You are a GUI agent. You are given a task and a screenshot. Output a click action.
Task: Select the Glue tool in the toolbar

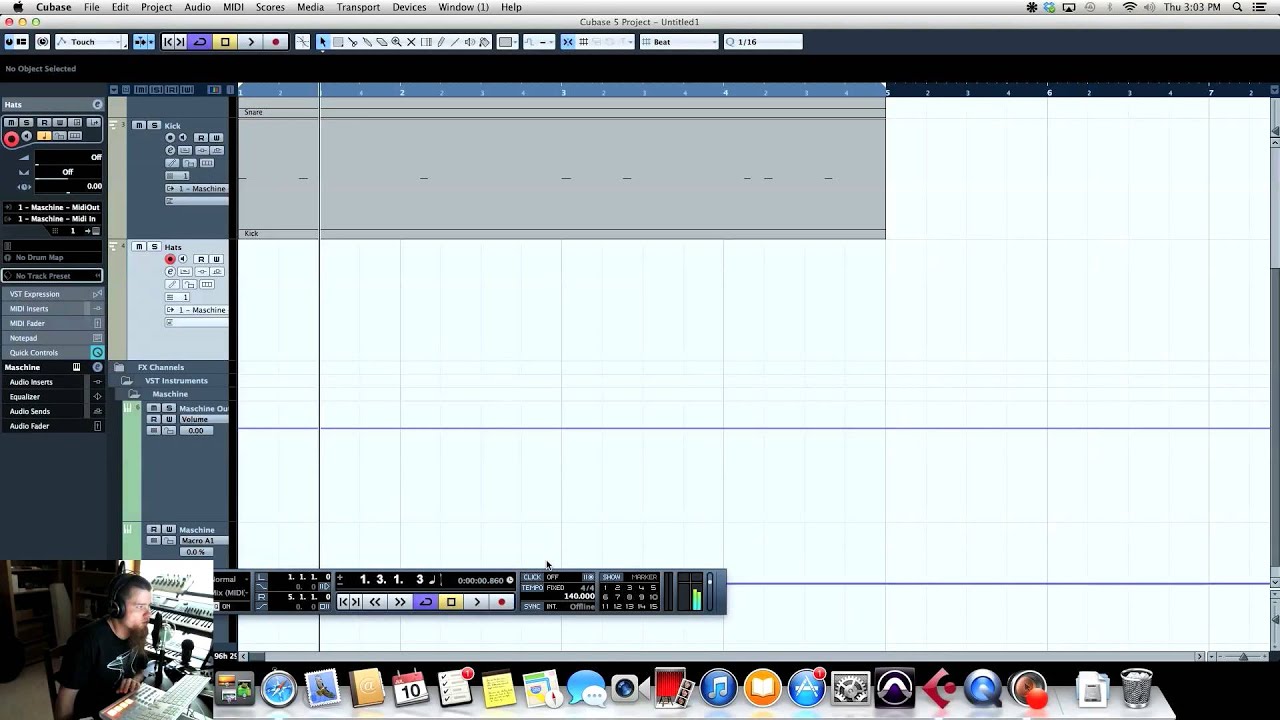point(367,42)
